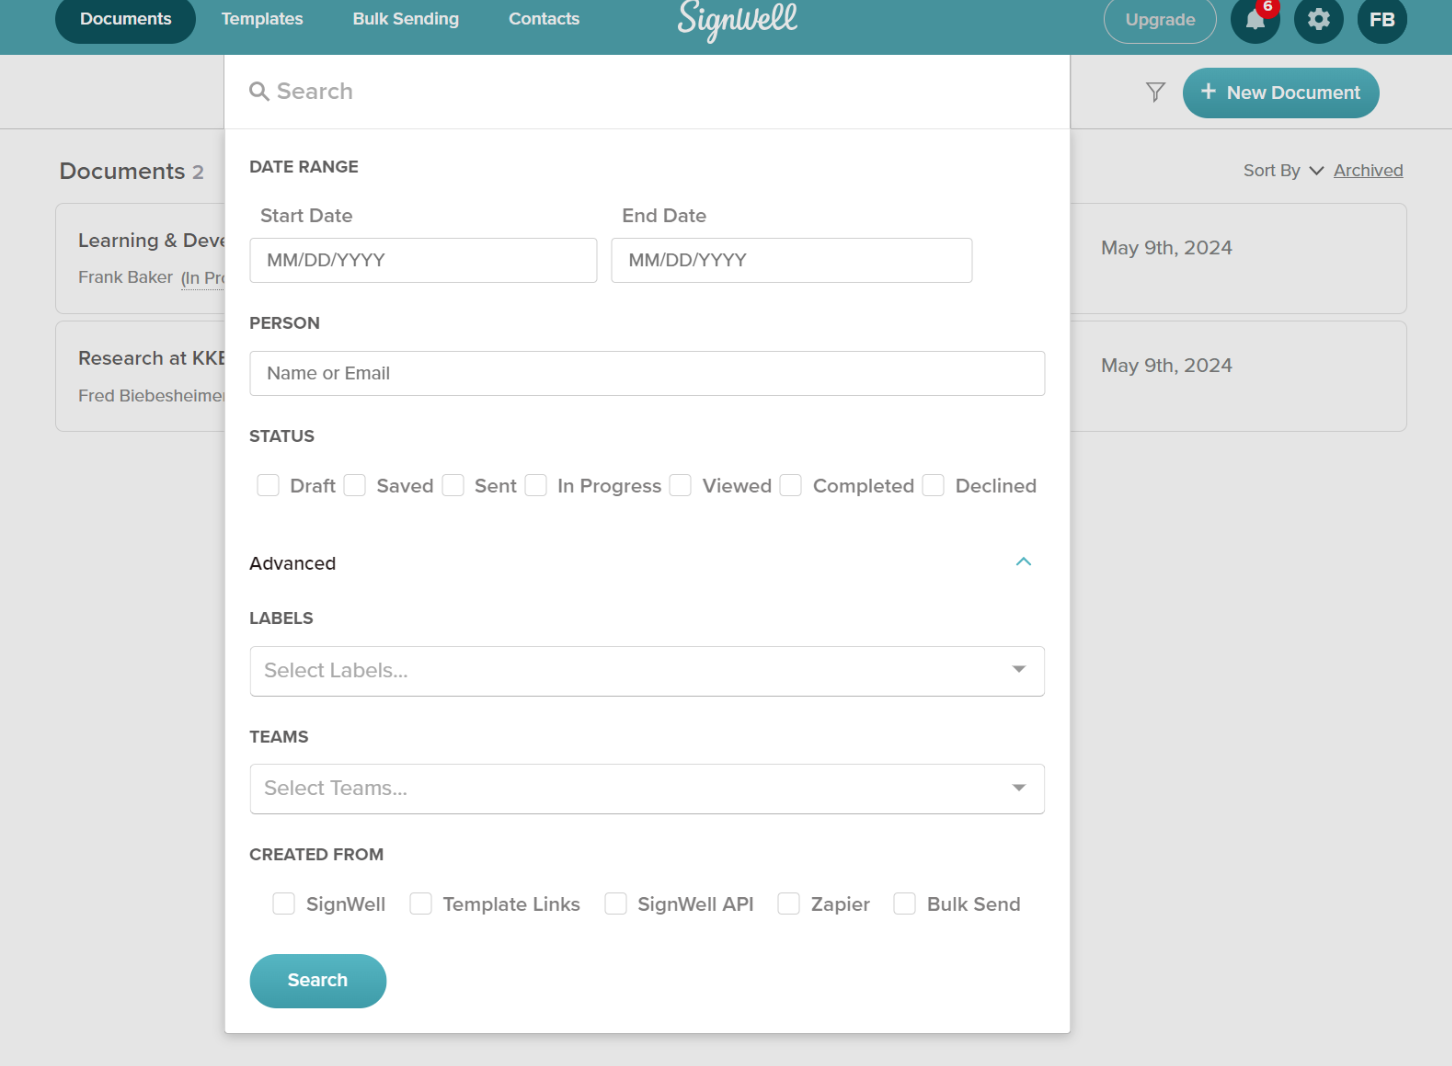Open the Archived documents link
The width and height of the screenshot is (1452, 1066).
(x=1368, y=170)
